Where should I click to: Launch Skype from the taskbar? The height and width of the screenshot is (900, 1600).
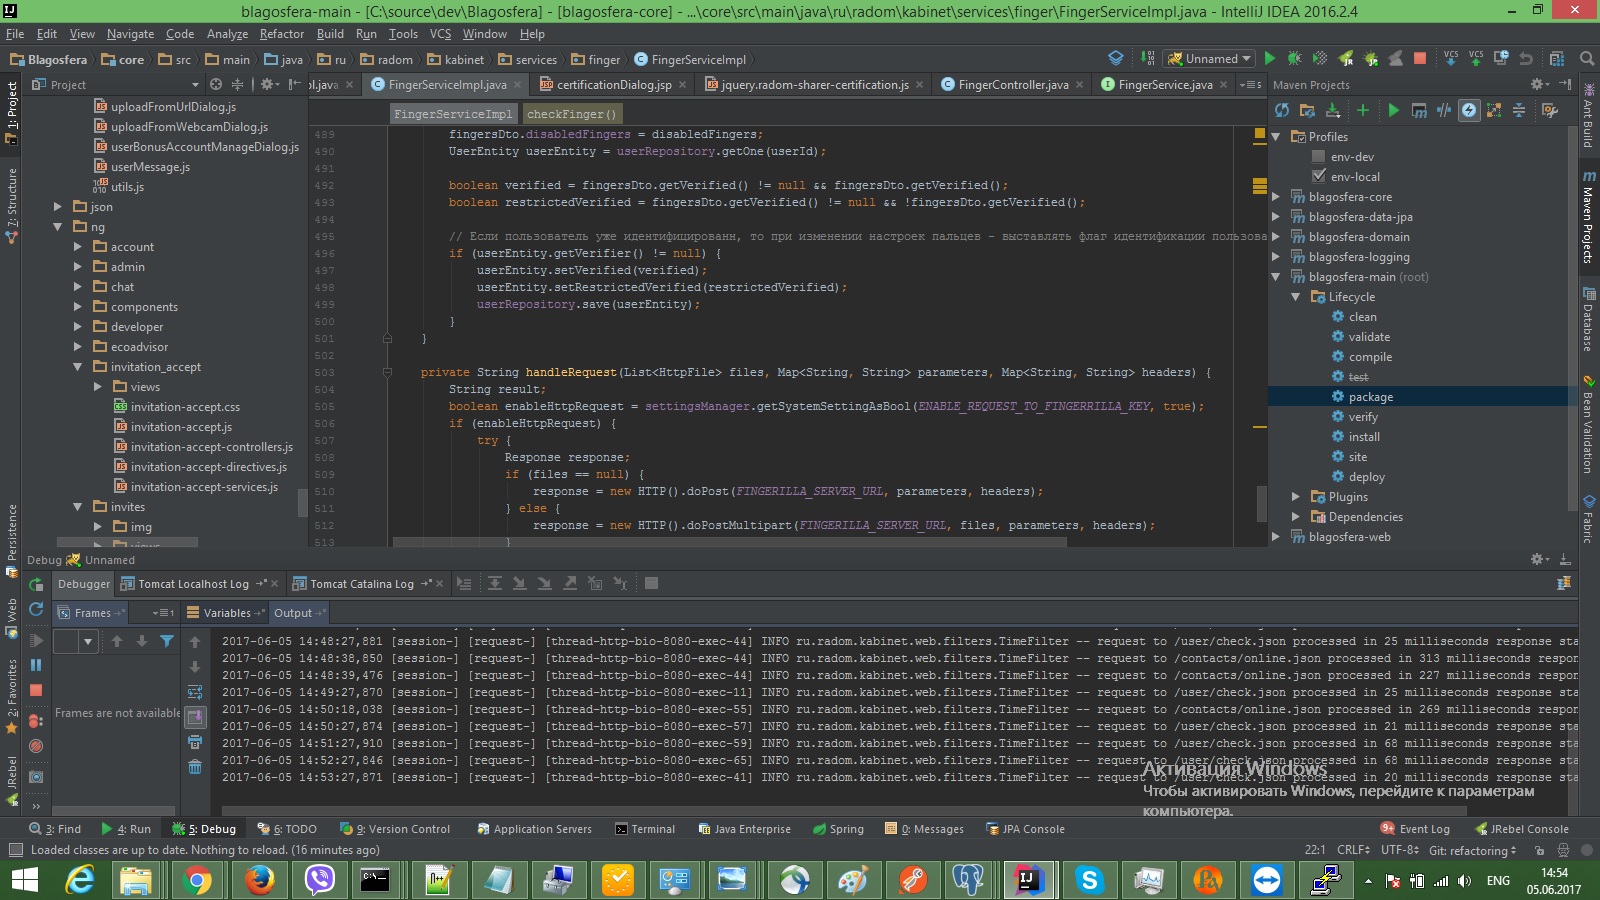1089,880
